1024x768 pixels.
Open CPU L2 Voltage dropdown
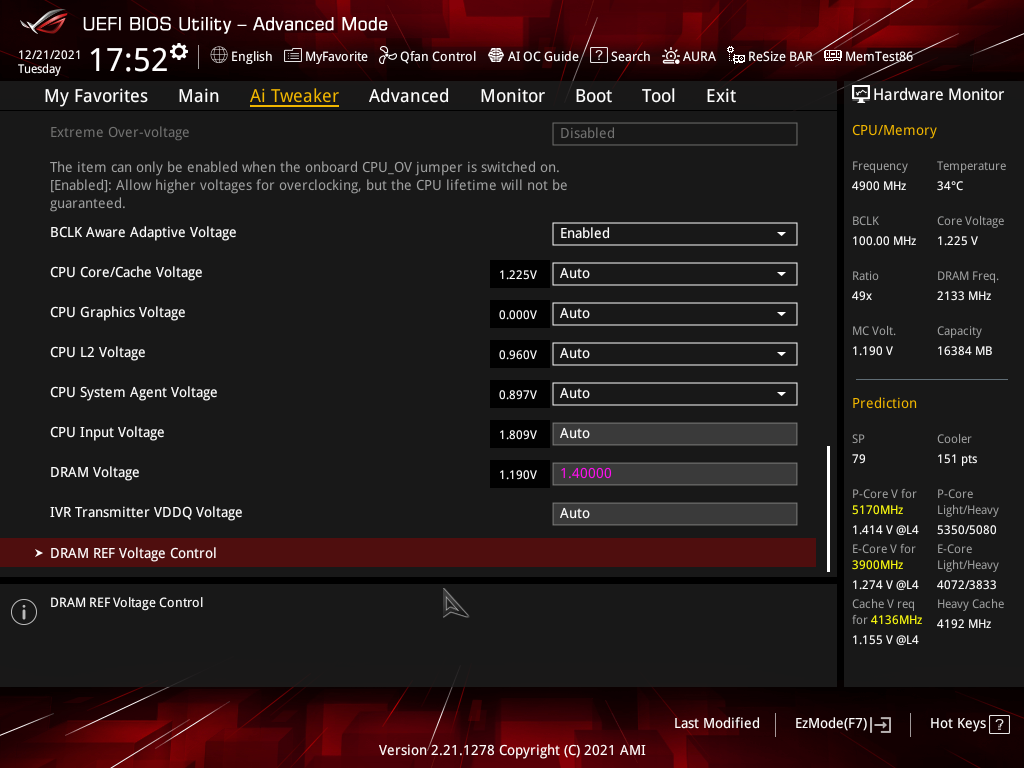tap(675, 353)
